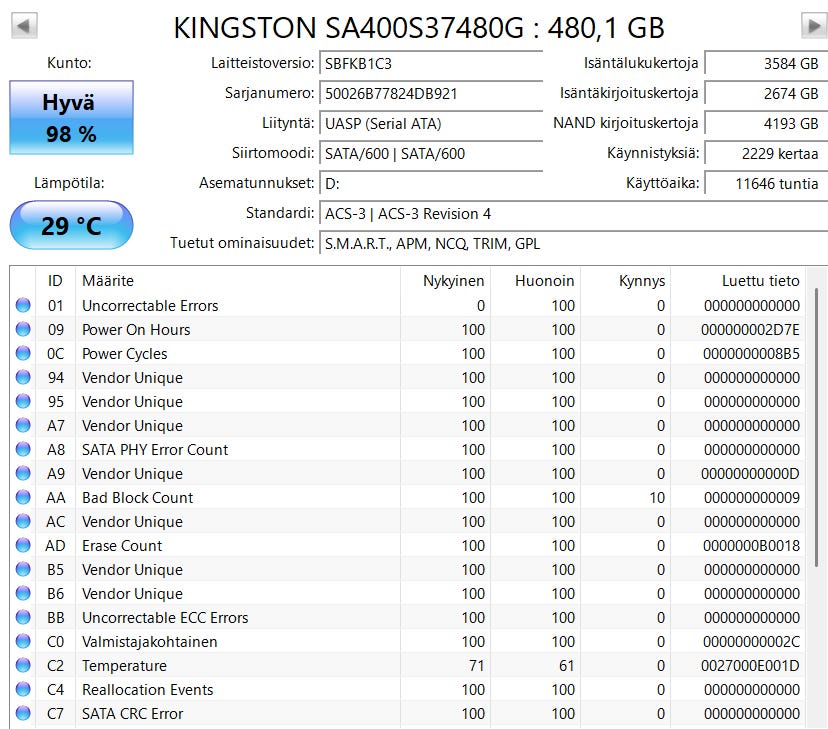
Task: Click status dot of Bad Block Count row
Action: [x=23, y=497]
